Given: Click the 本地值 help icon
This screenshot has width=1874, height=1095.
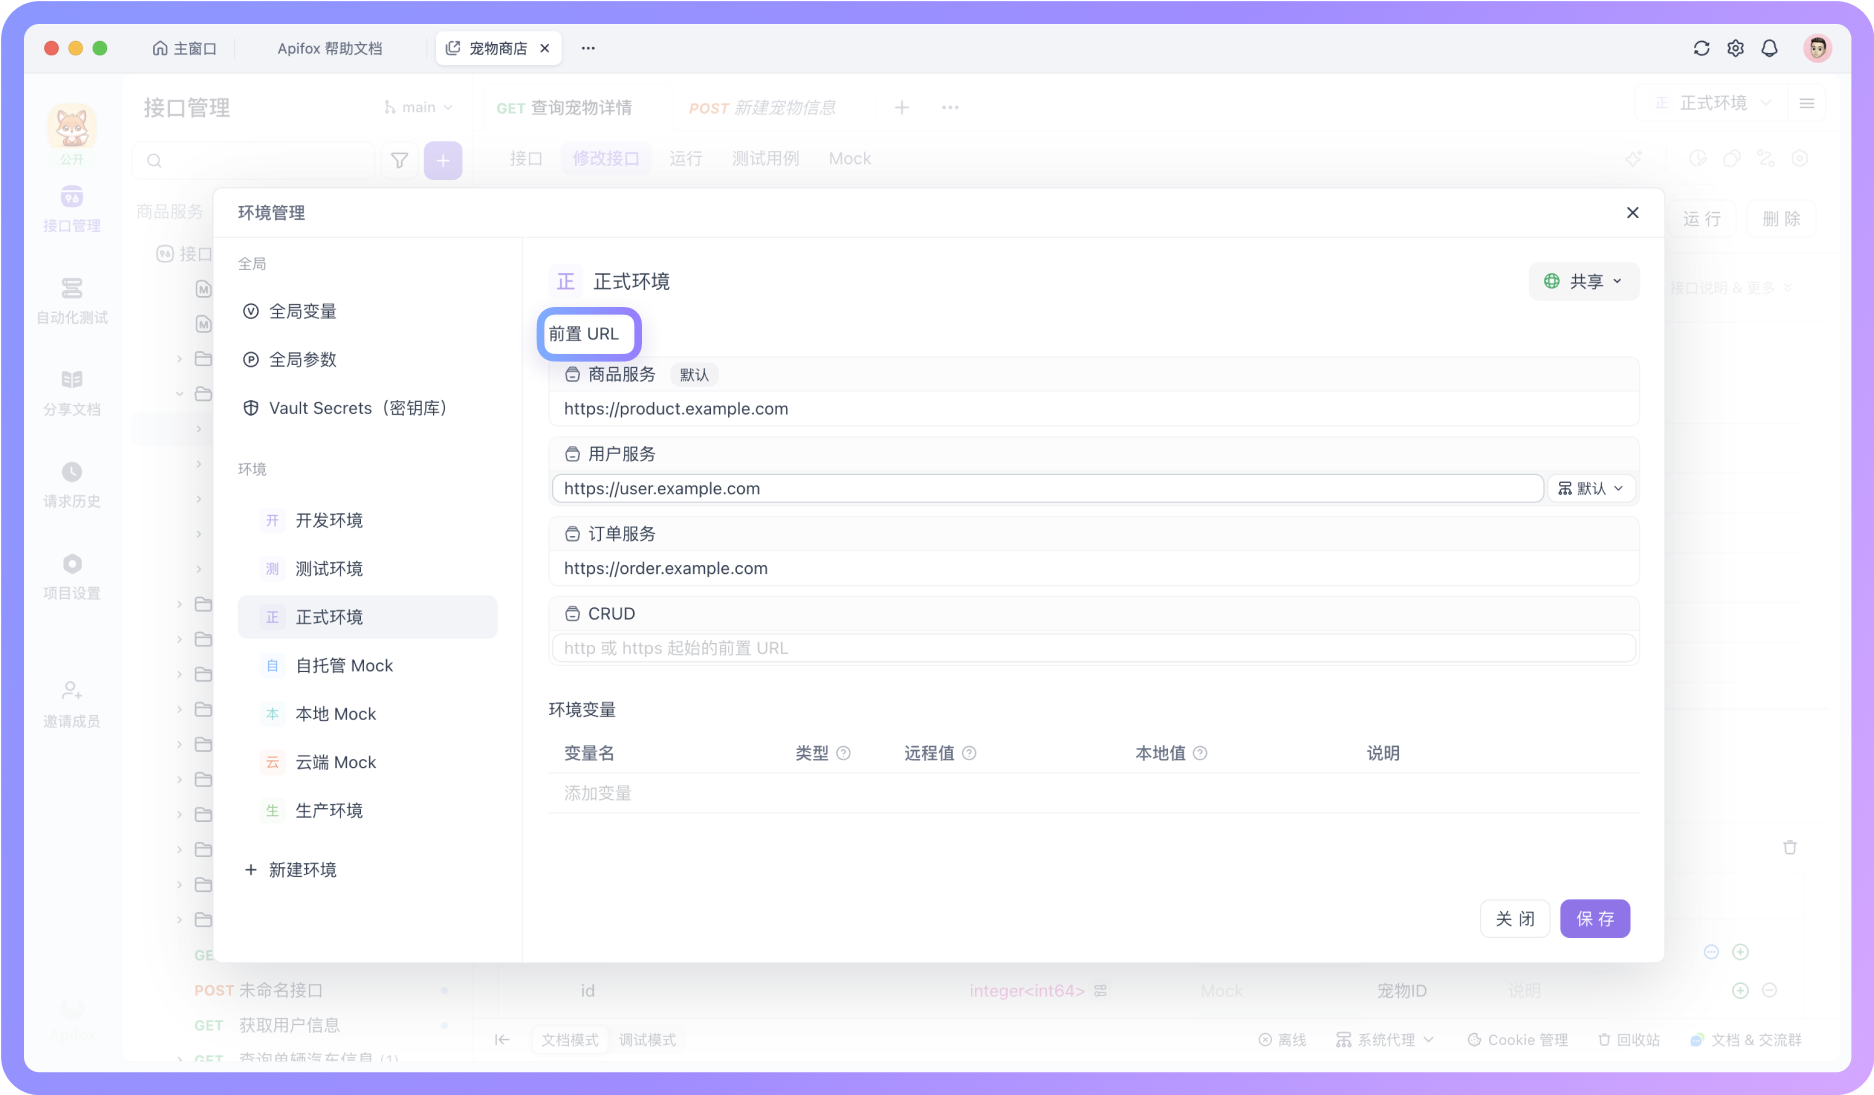Looking at the screenshot, I should click(1200, 753).
